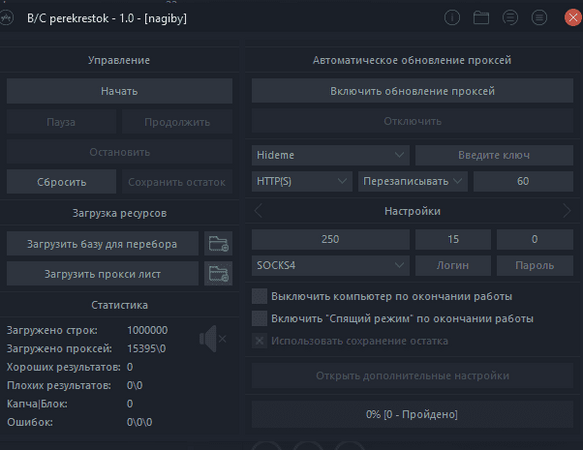Click the settings field showing 15
583x450 pixels.
pyautogui.click(x=453, y=239)
